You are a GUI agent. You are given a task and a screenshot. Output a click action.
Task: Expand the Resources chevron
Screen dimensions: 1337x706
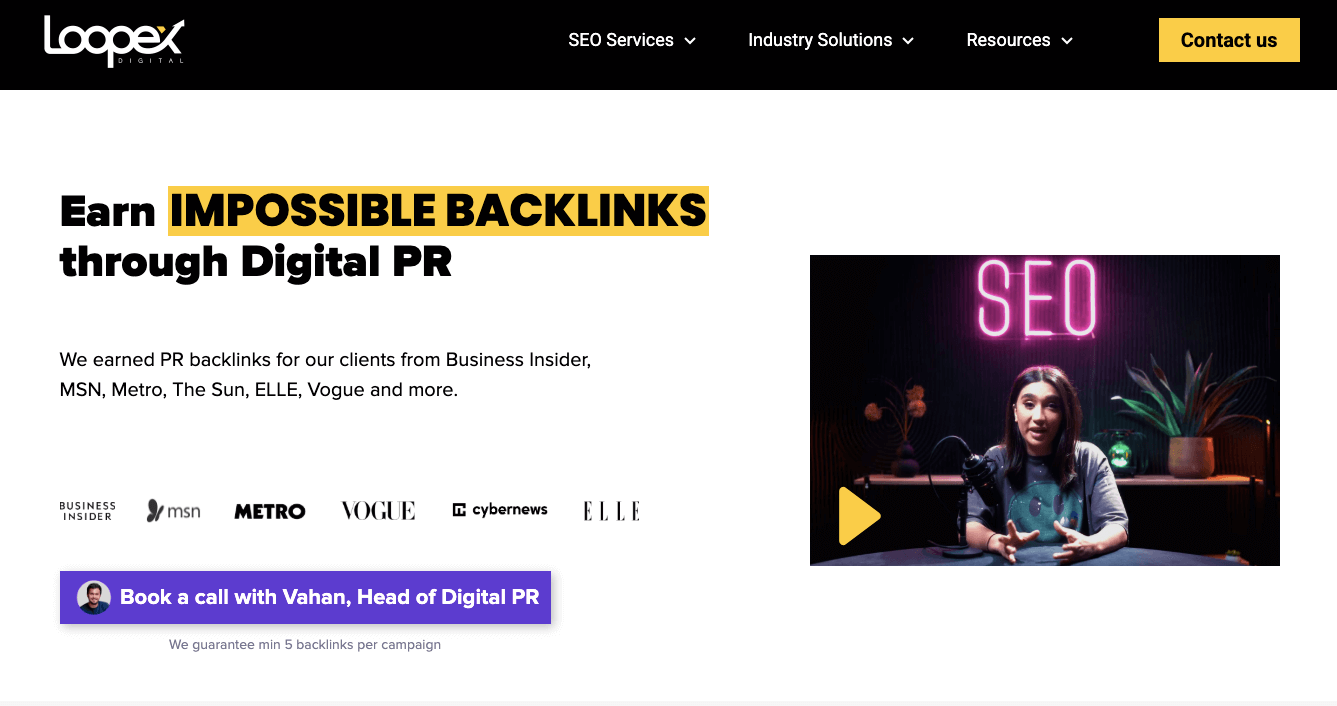coord(1067,41)
